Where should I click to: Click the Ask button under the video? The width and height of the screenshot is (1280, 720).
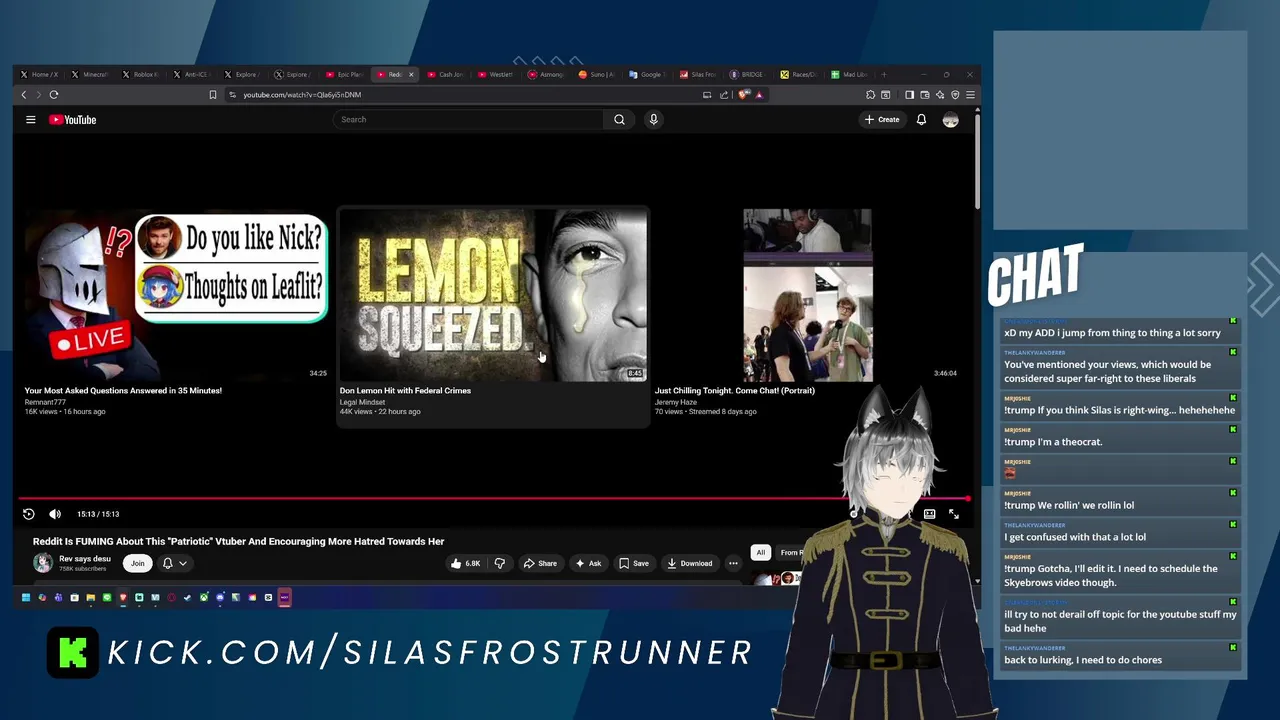pyautogui.click(x=588, y=563)
